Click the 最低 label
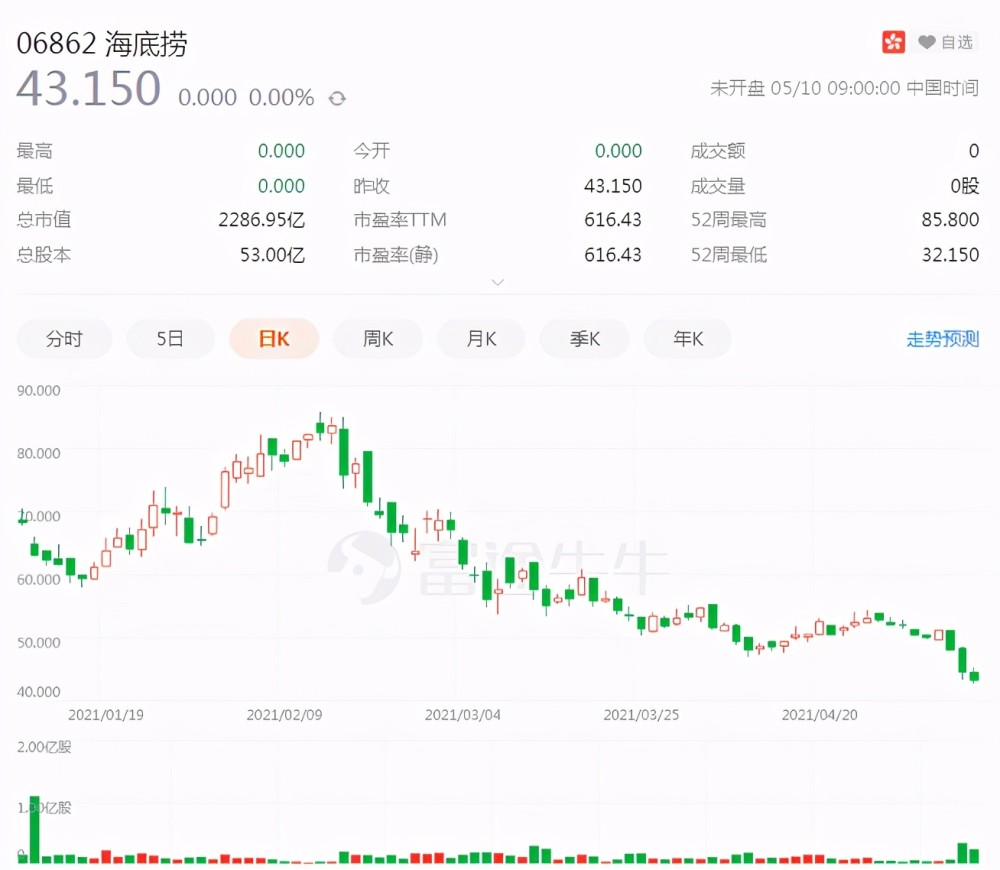The image size is (1000, 870). [x=34, y=186]
